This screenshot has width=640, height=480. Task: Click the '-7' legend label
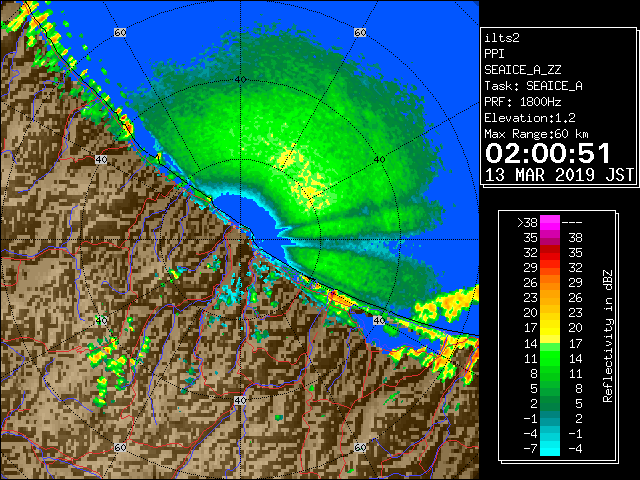(530, 449)
